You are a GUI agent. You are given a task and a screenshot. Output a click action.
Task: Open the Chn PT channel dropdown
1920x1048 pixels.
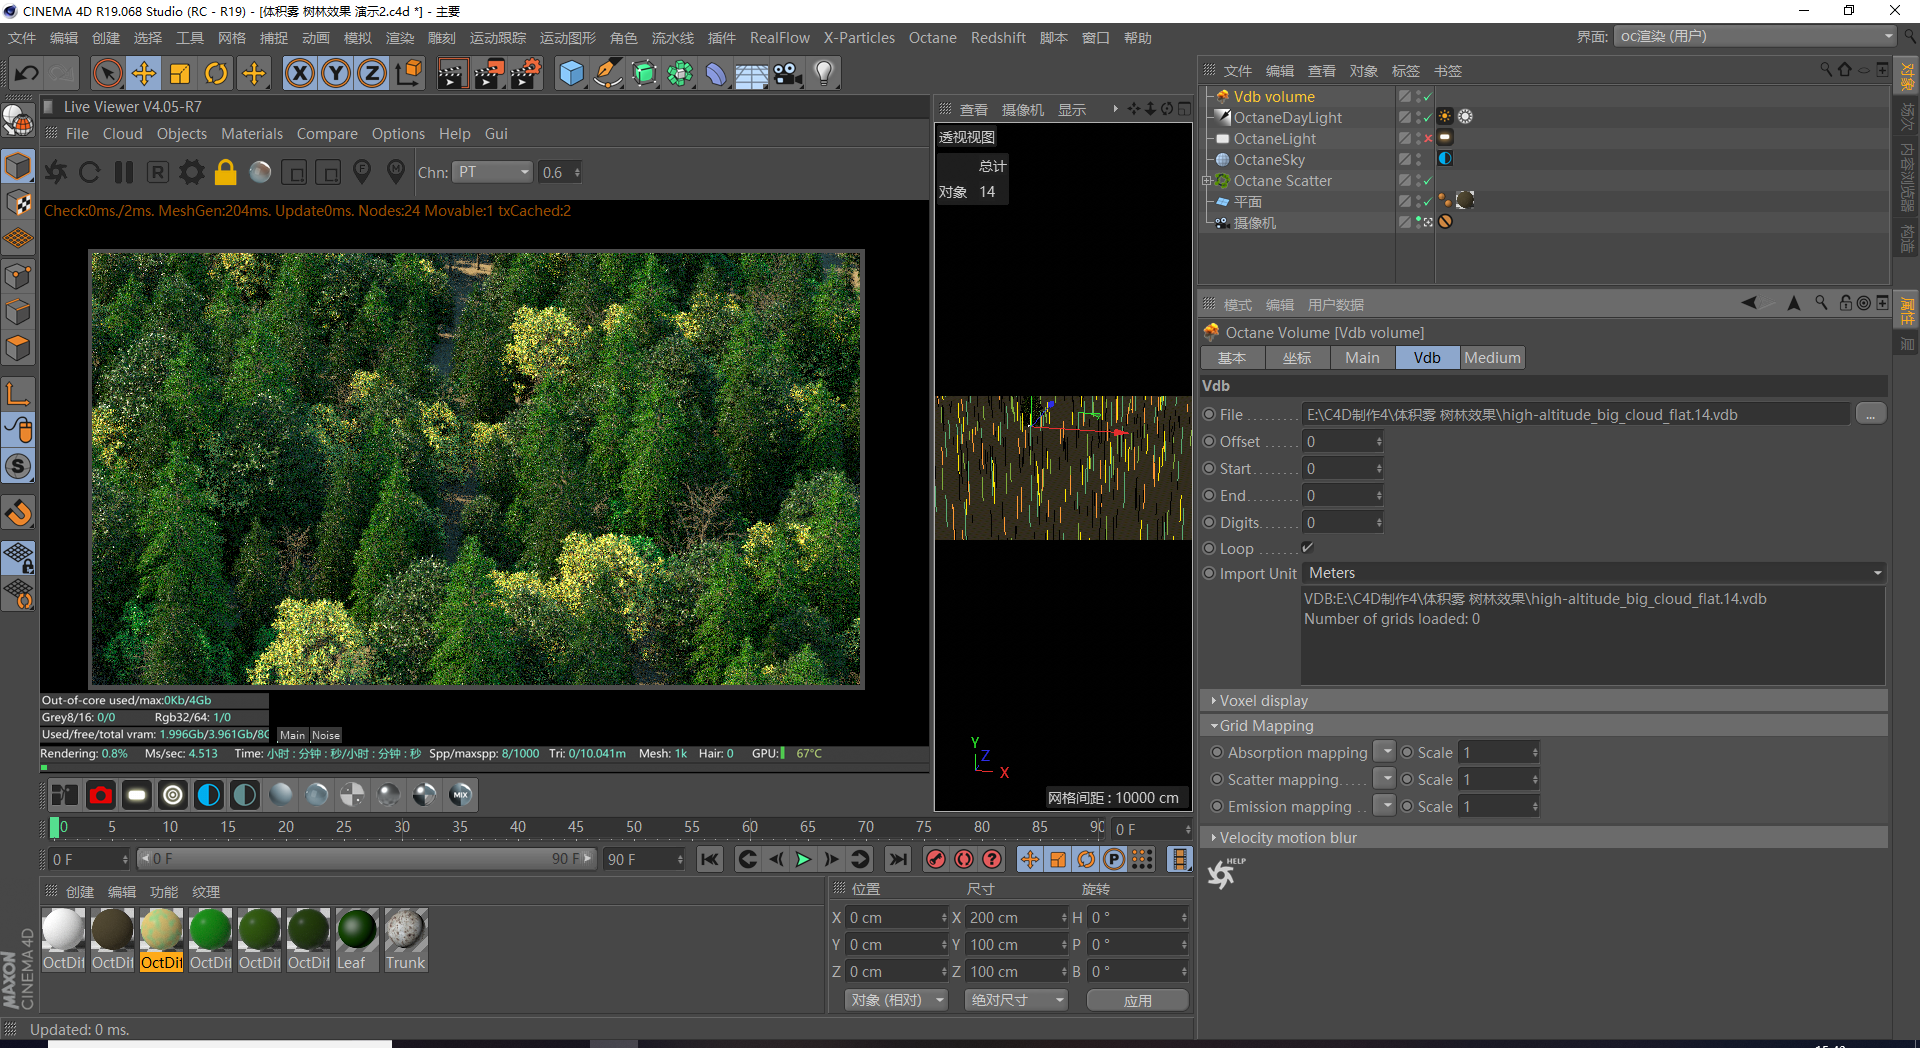pyautogui.click(x=493, y=173)
